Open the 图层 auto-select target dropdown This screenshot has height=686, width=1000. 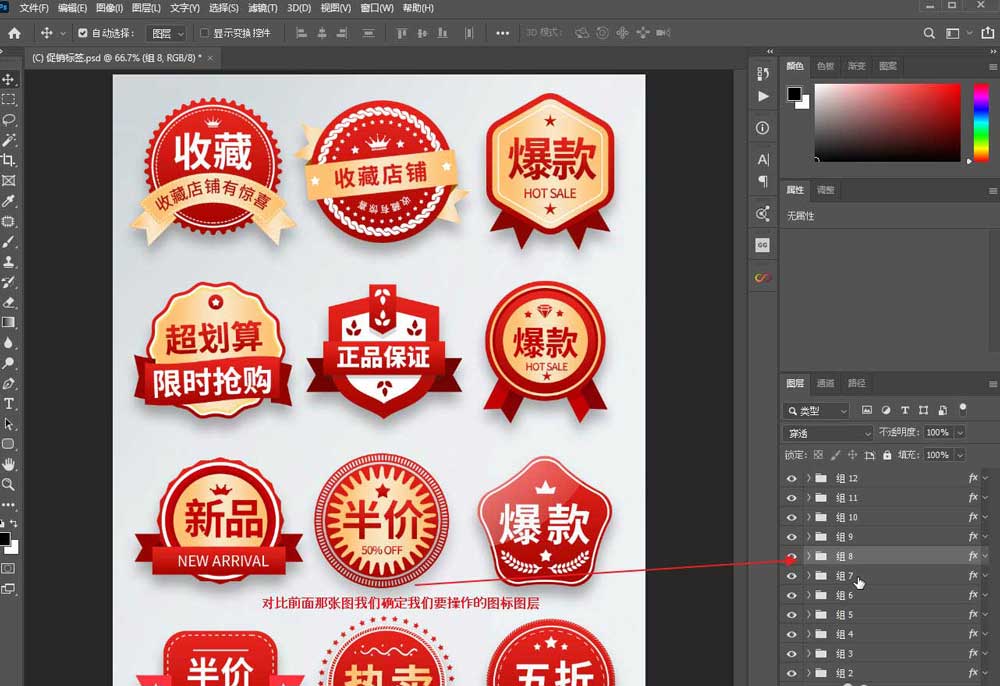(x=166, y=33)
